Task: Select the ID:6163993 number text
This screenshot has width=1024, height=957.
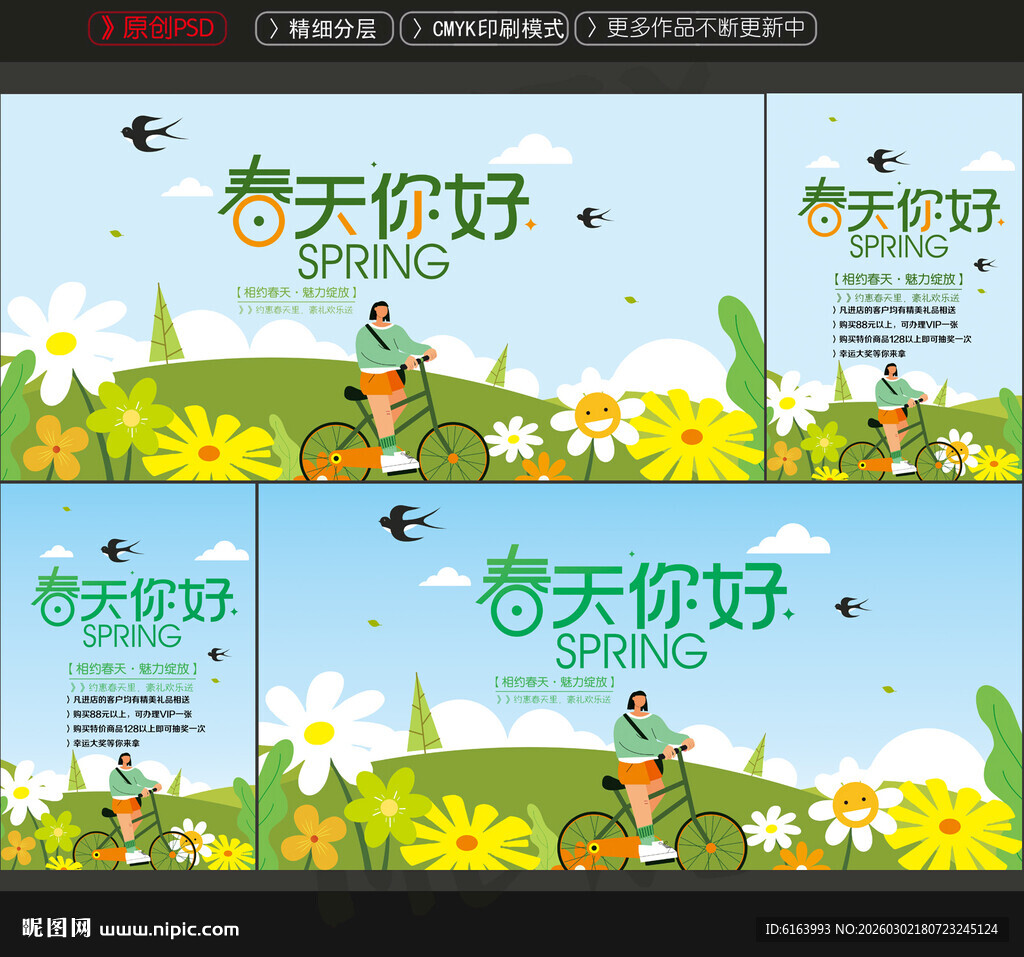Action: tap(797, 929)
